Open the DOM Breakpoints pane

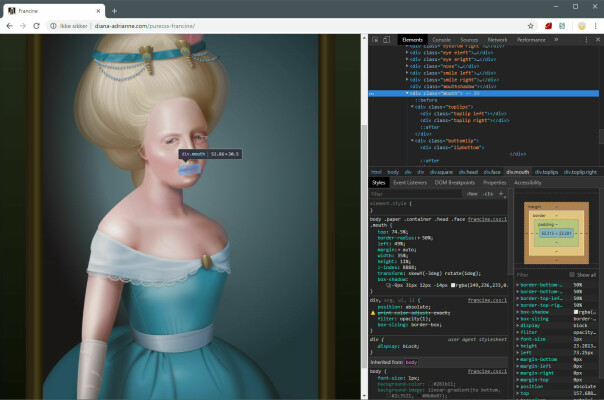[455, 183]
